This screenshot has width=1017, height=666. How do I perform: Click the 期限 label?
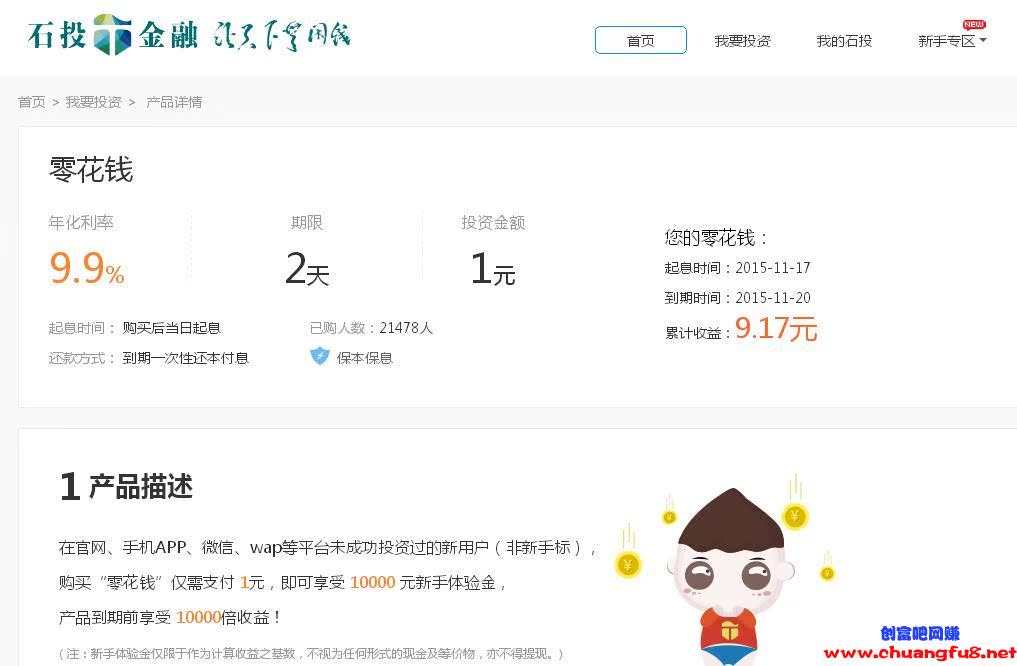pos(307,222)
